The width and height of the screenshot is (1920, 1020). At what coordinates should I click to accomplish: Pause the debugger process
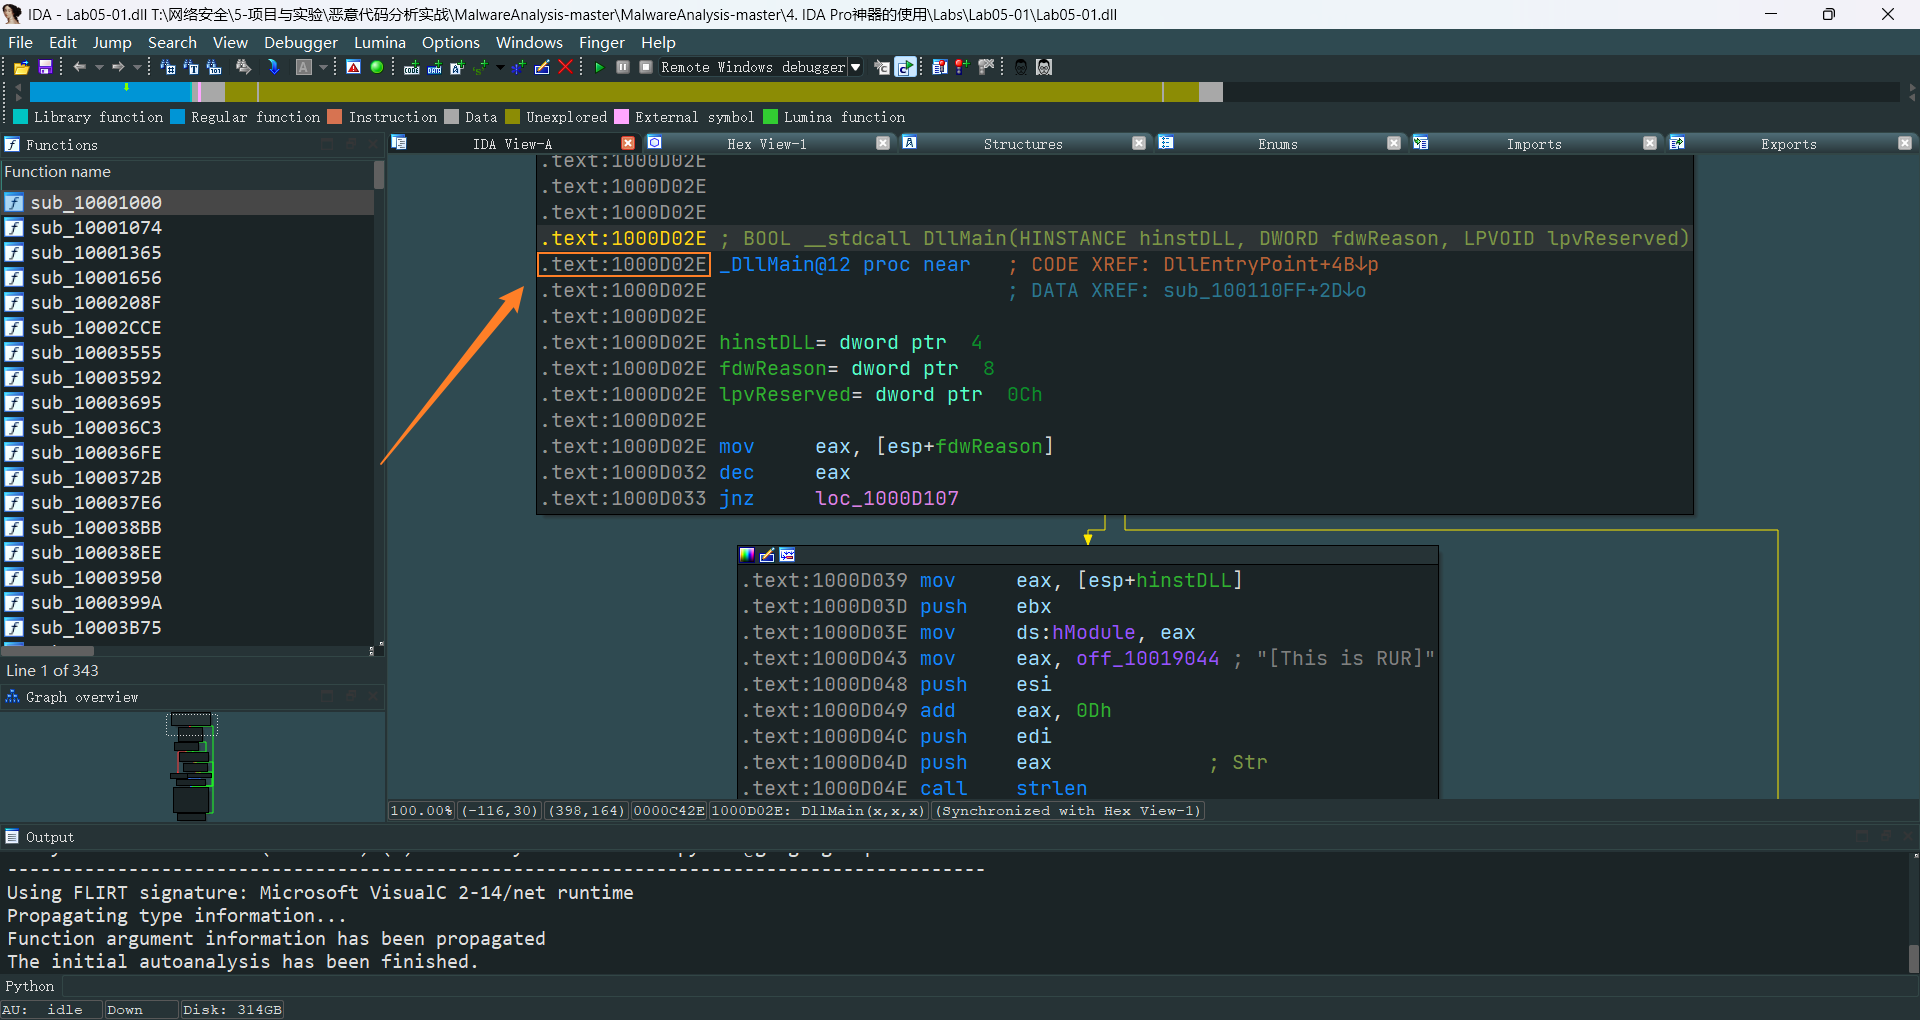pos(622,67)
